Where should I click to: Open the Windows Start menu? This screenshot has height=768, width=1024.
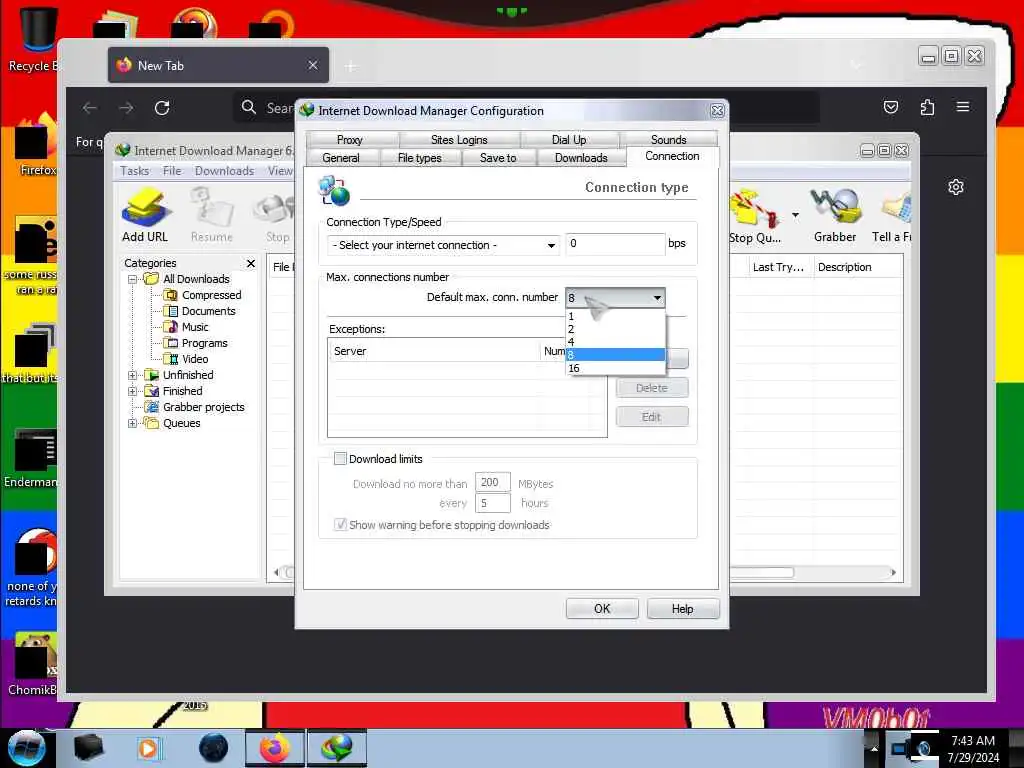[x=27, y=748]
